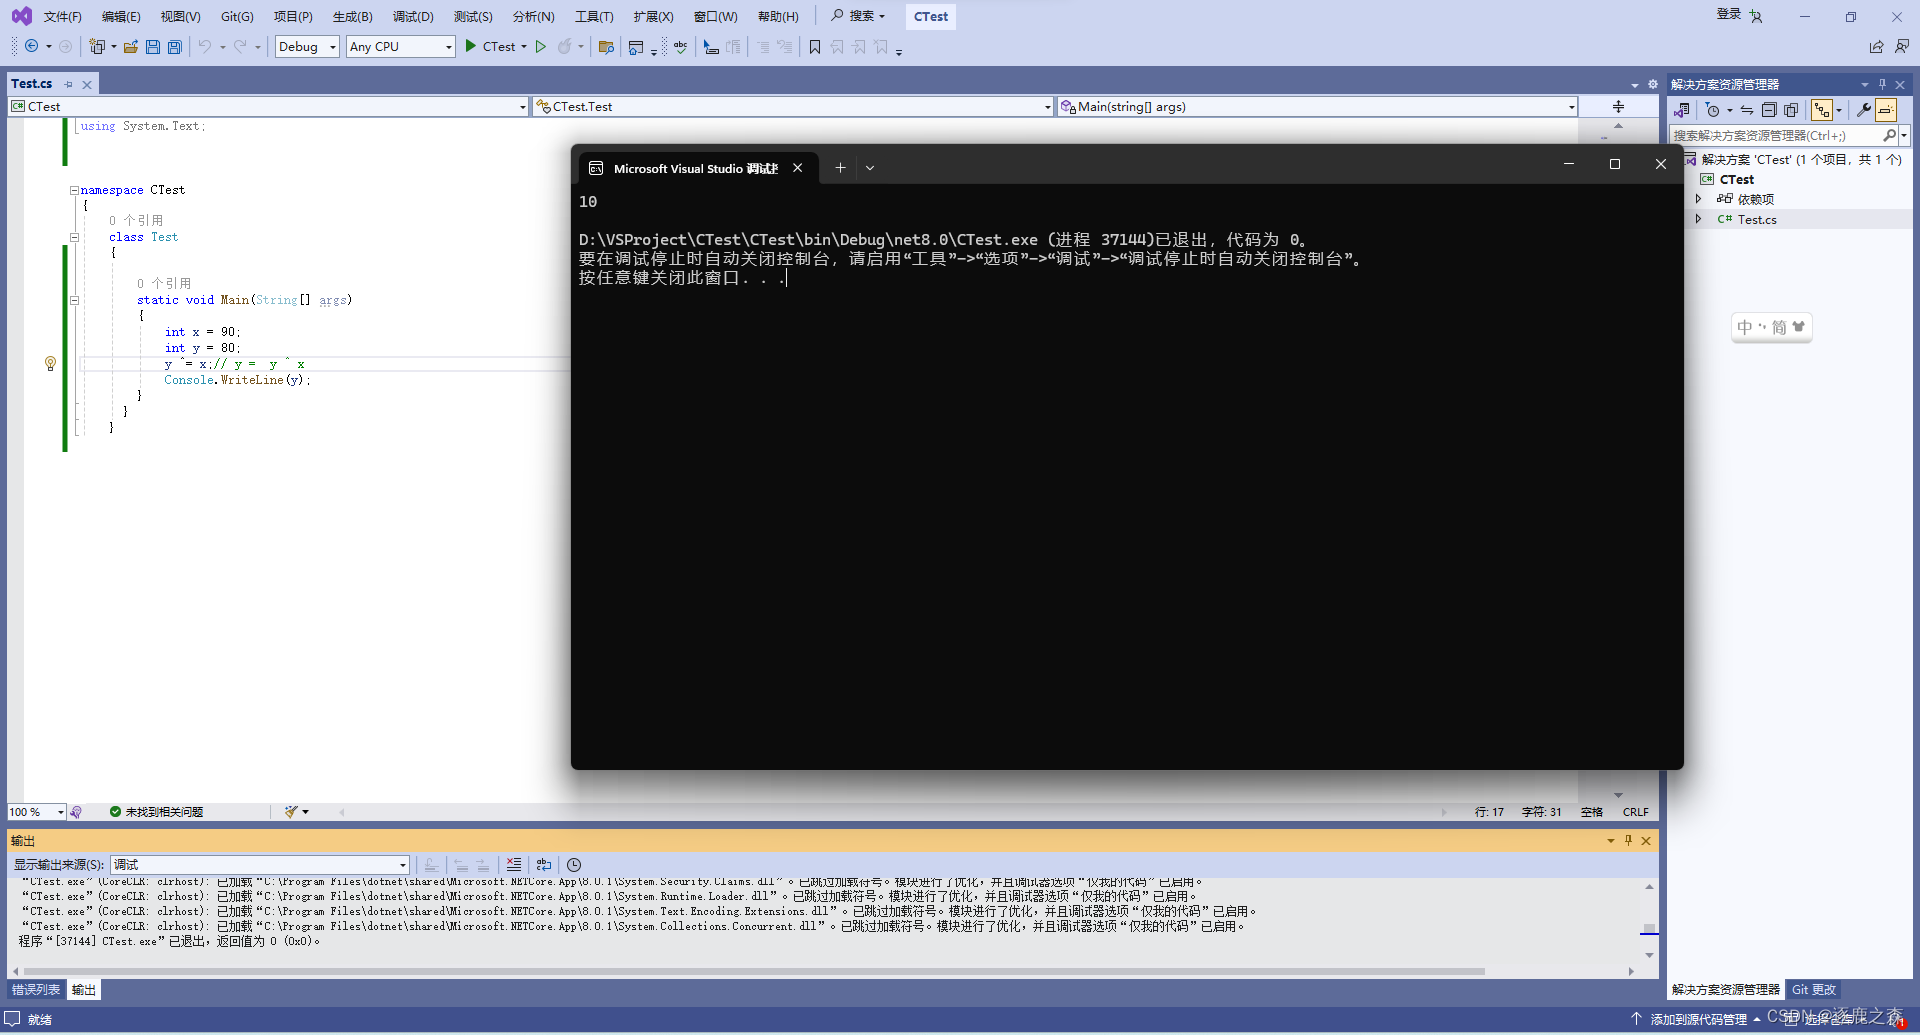Click 添加到源代码管理 in status bar
Screen dimensions: 1920x1035
tap(1698, 1019)
